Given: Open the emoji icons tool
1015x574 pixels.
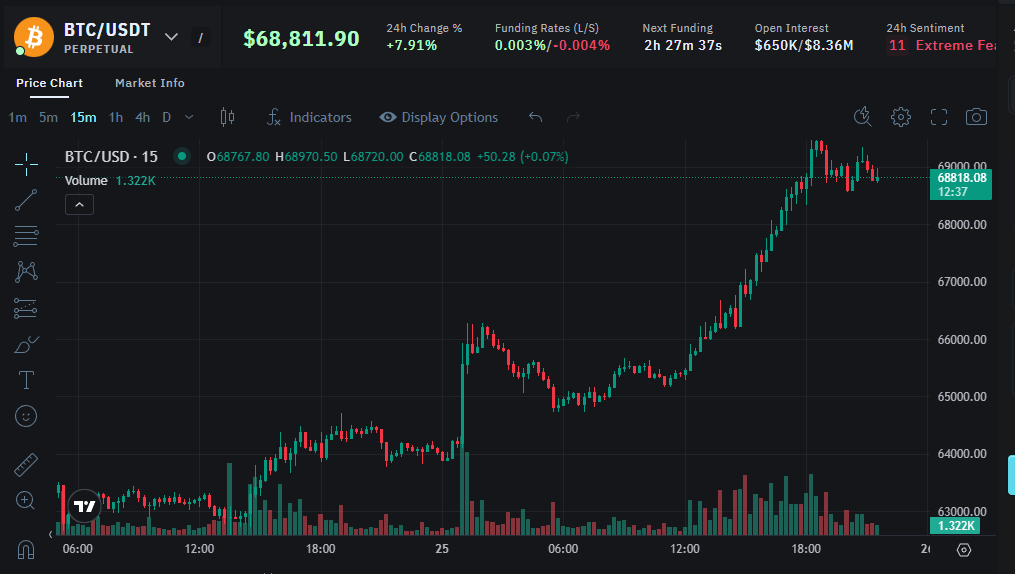Looking at the screenshot, I should pyautogui.click(x=26, y=416).
